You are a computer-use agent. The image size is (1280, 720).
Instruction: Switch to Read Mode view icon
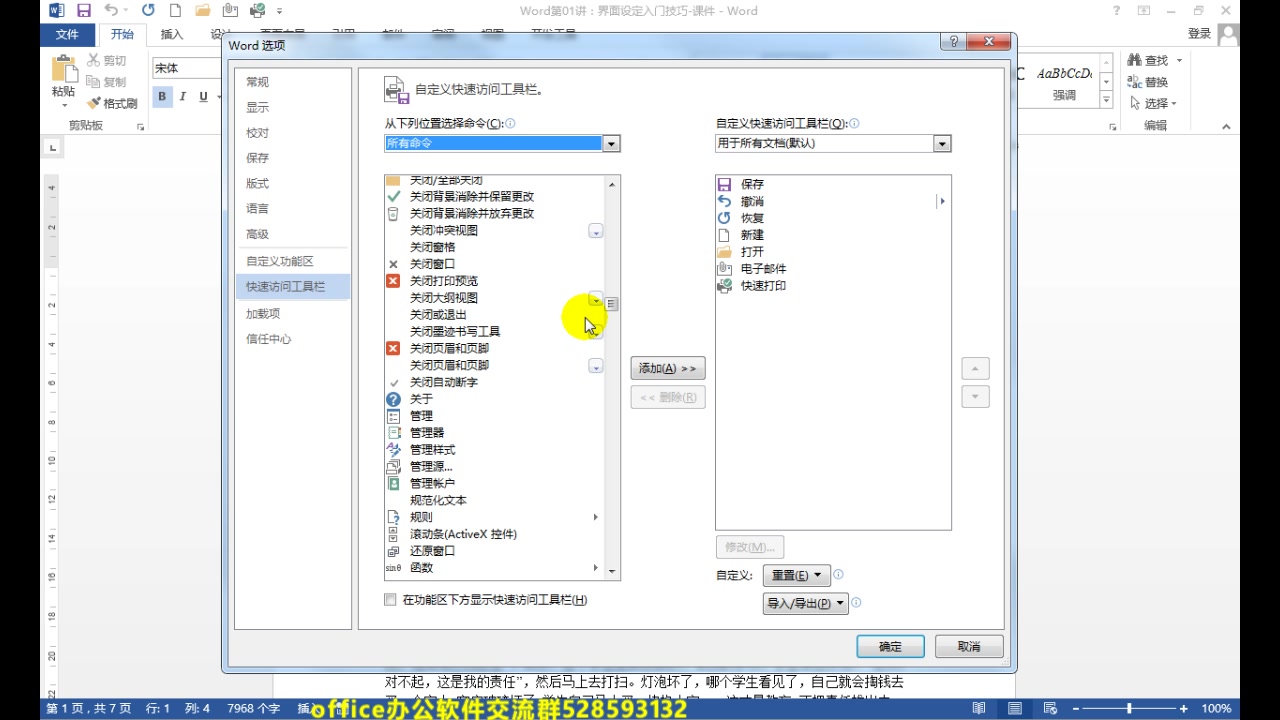pyautogui.click(x=978, y=708)
